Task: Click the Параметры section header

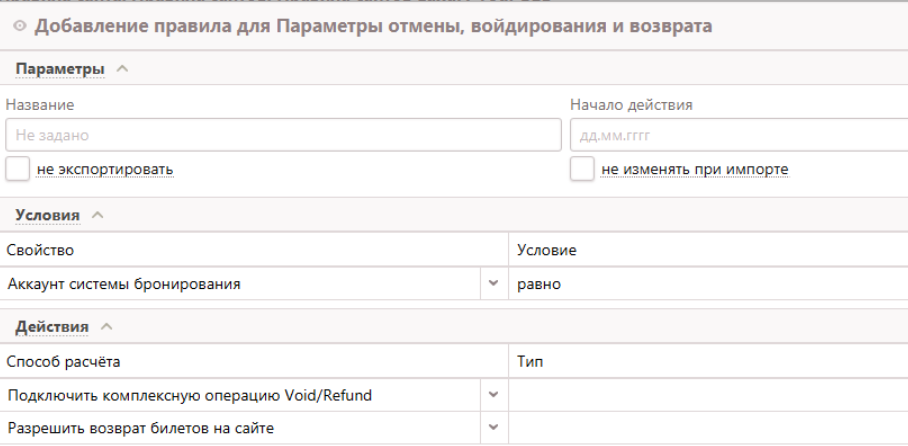Action: coord(60,69)
